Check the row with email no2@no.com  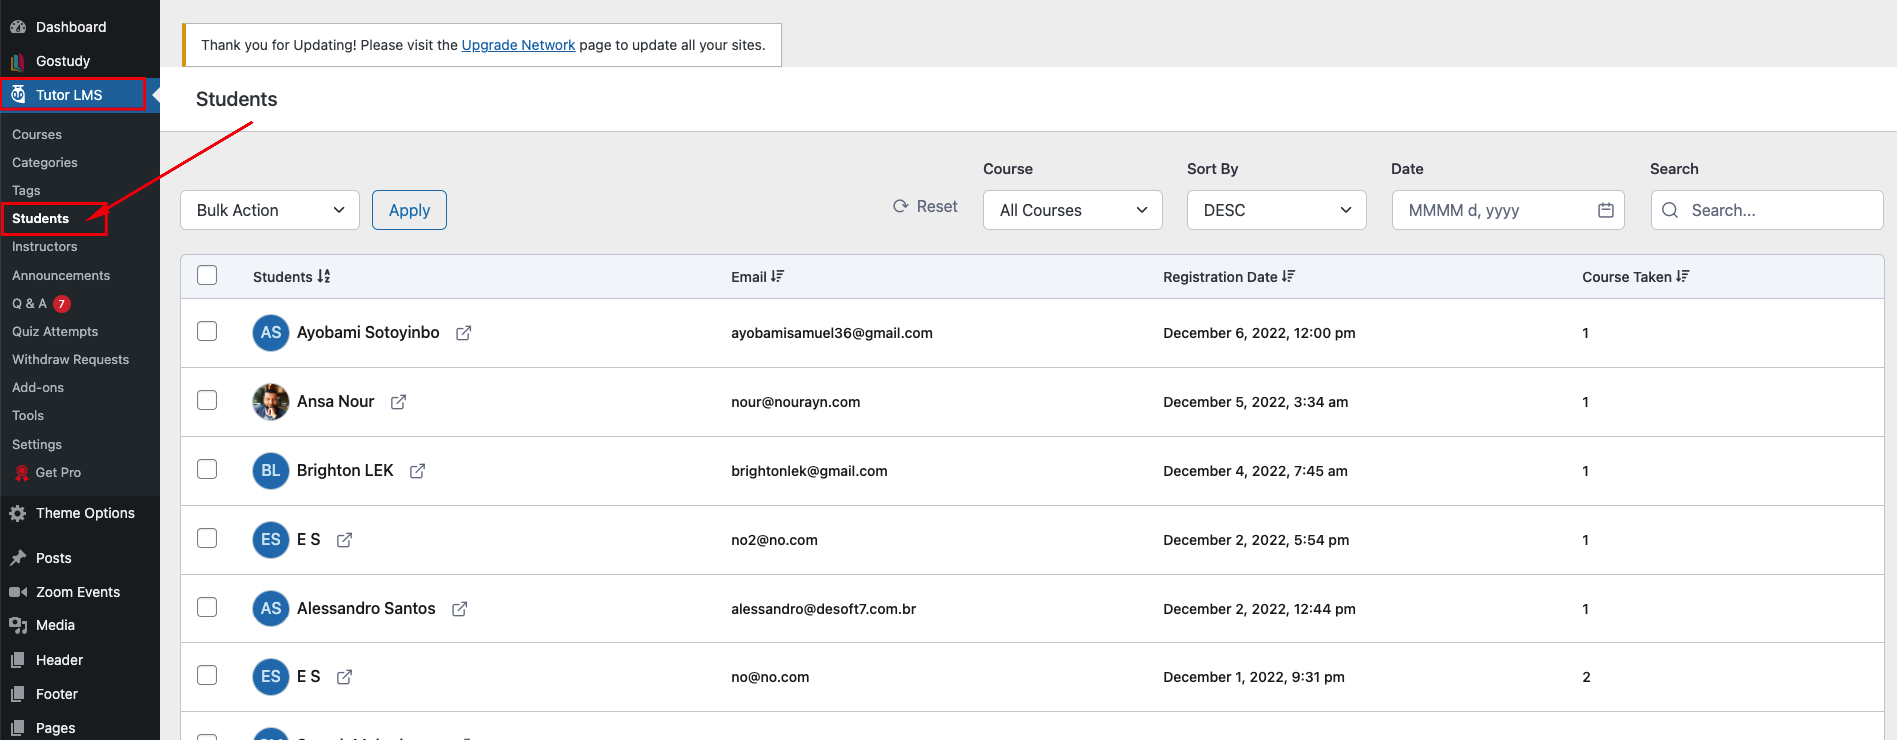tap(207, 538)
